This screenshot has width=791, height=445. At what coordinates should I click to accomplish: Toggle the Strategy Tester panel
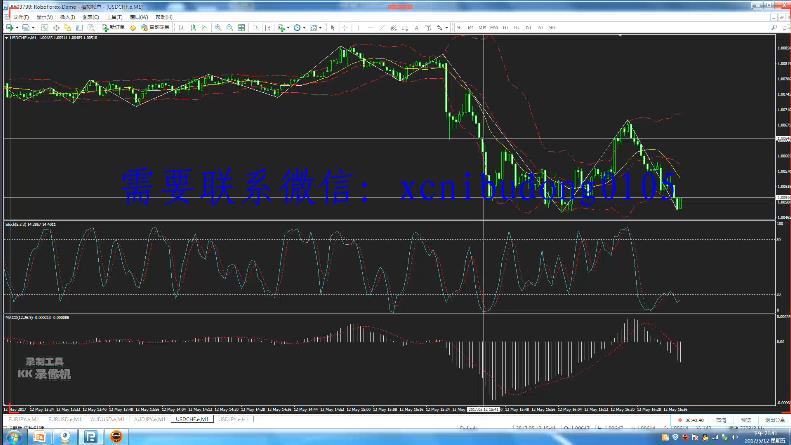point(91,28)
